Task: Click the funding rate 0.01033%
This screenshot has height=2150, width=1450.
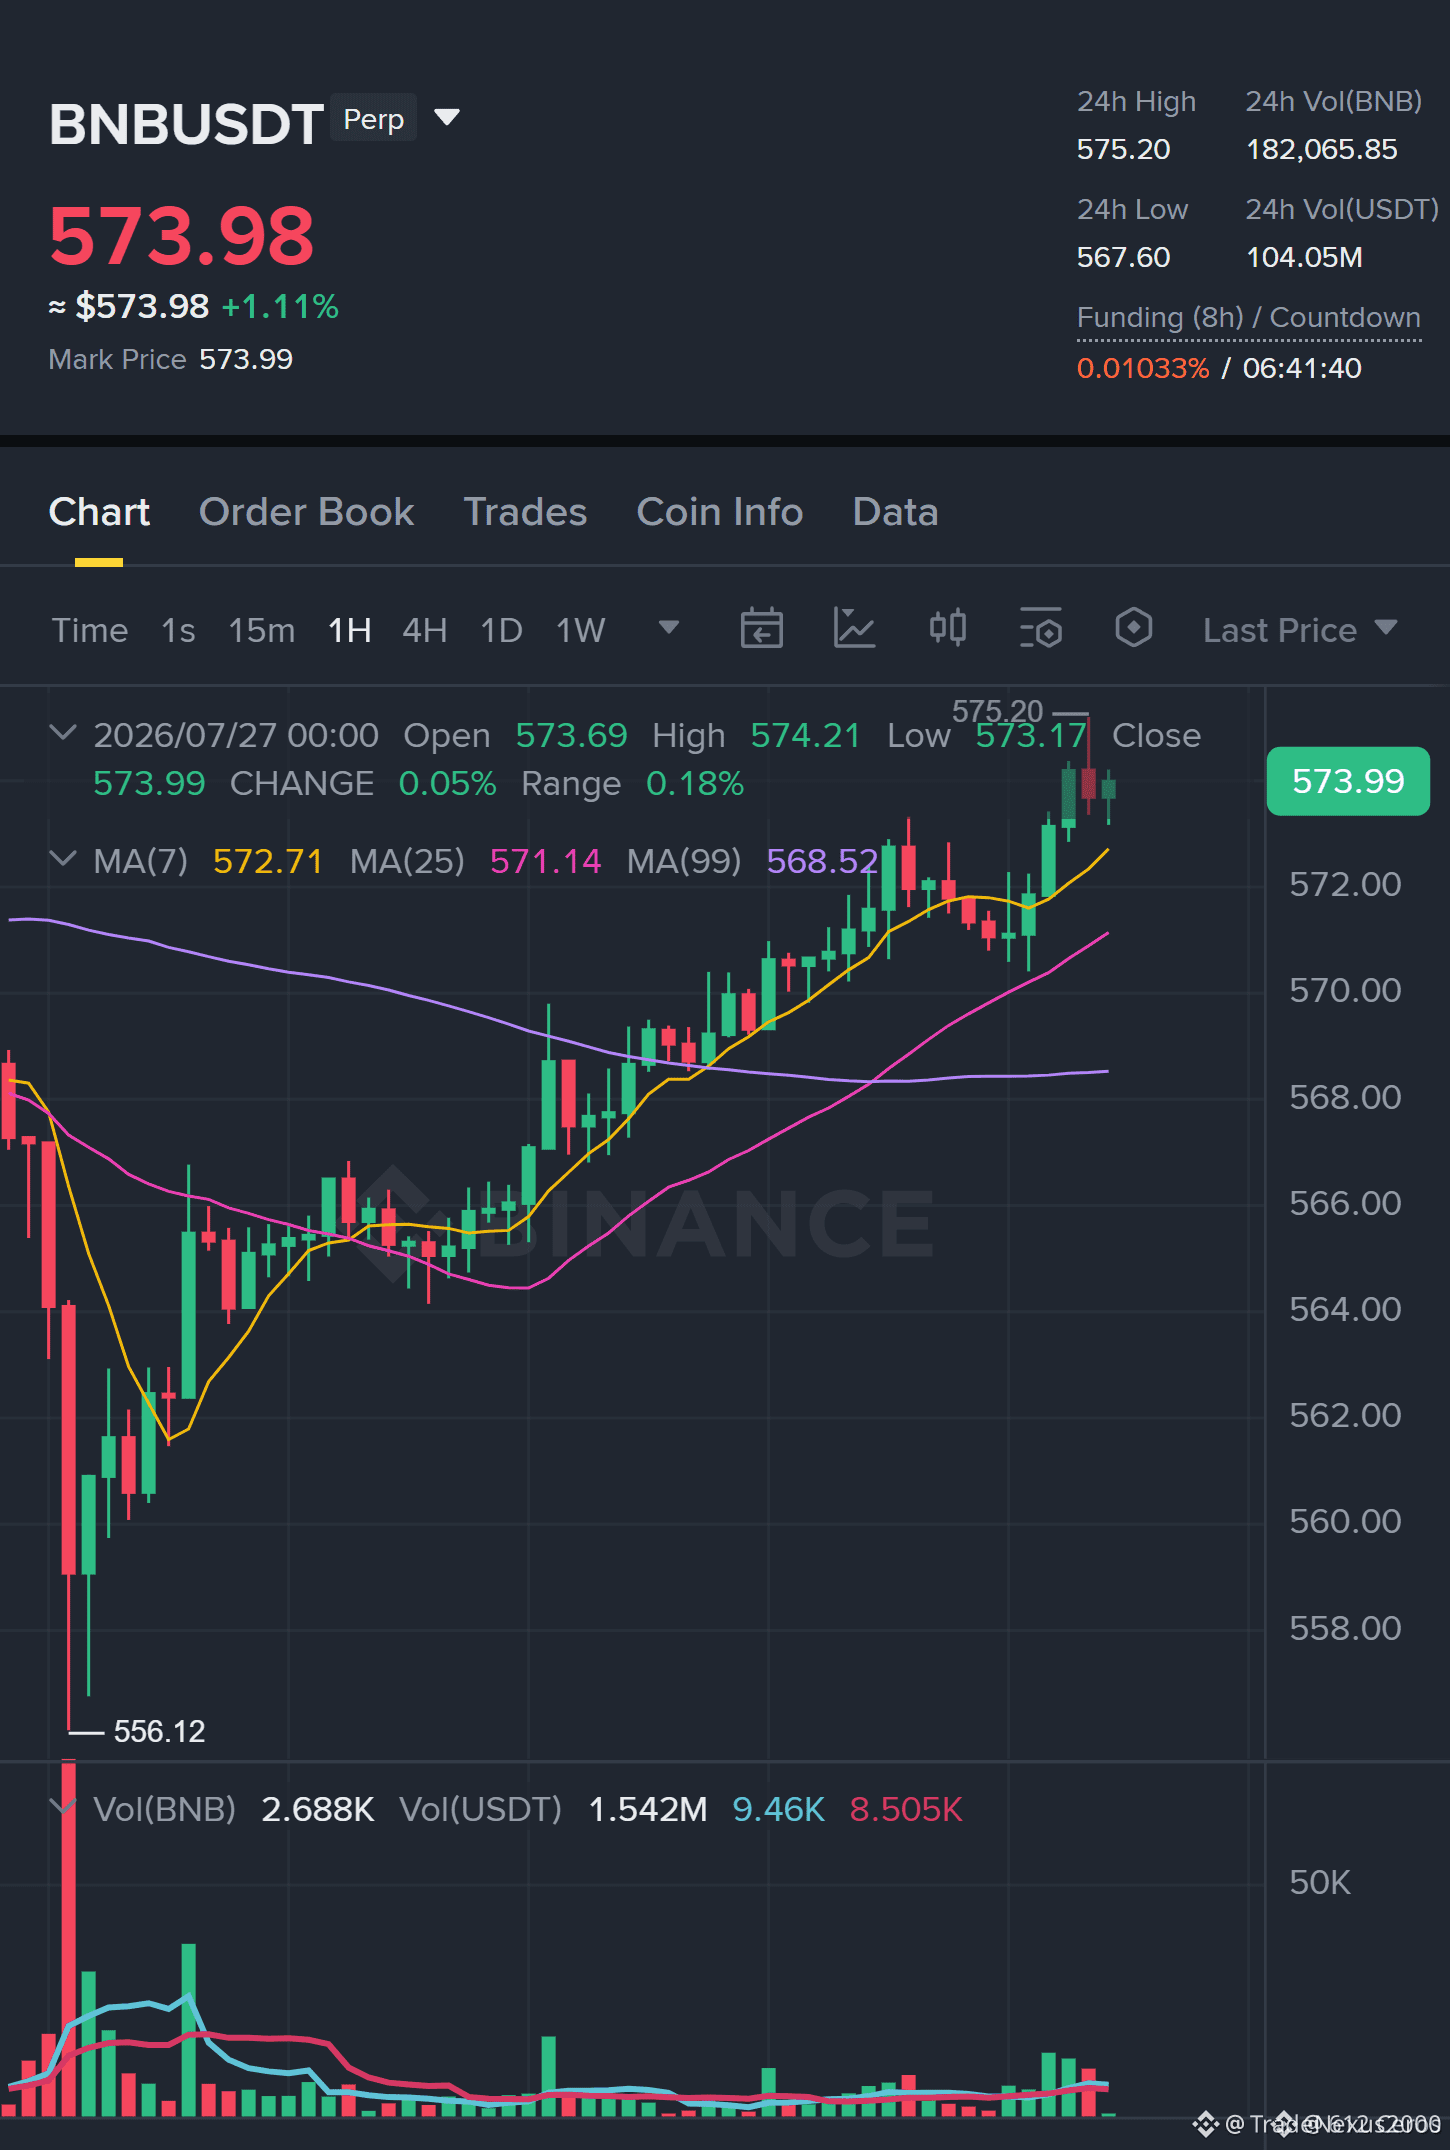Action: pos(1143,368)
